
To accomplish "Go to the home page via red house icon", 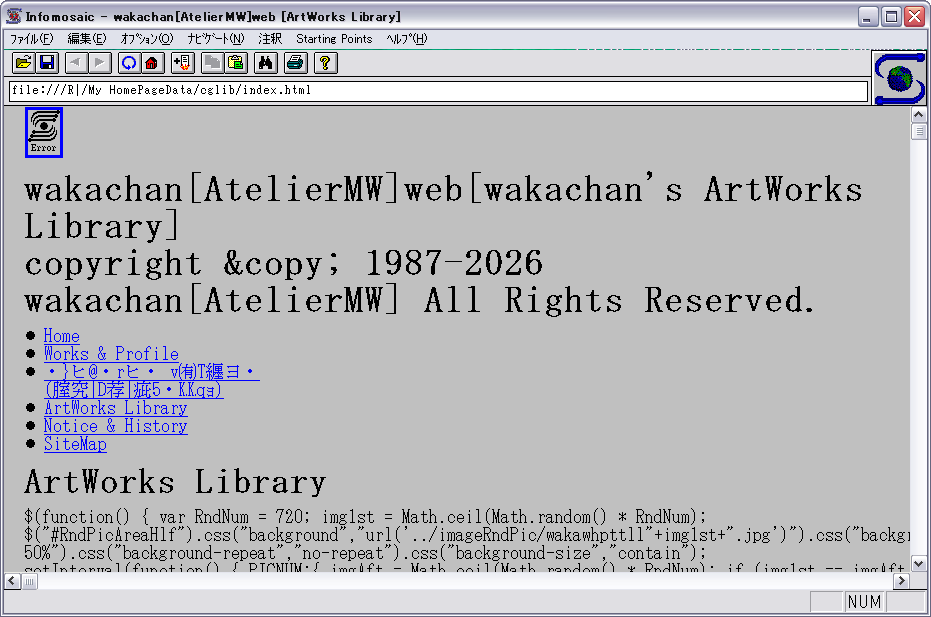I will click(152, 63).
